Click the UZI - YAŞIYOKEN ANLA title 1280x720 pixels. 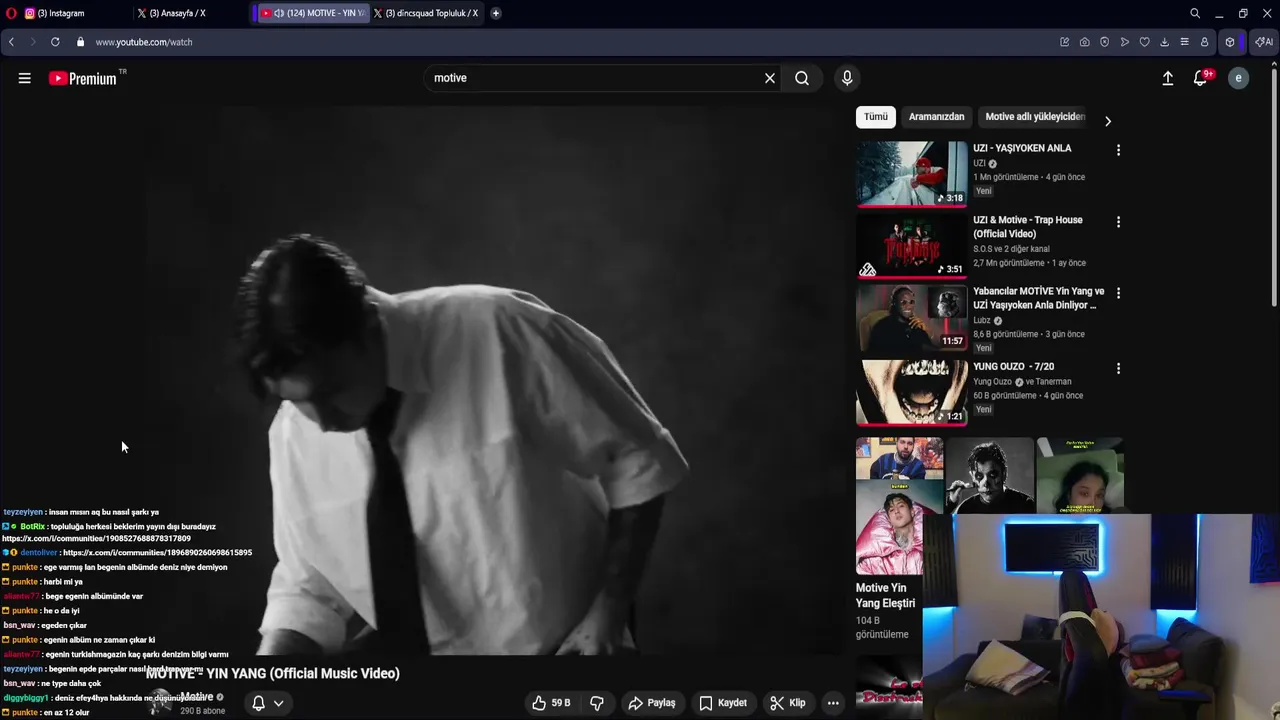coord(1022,148)
